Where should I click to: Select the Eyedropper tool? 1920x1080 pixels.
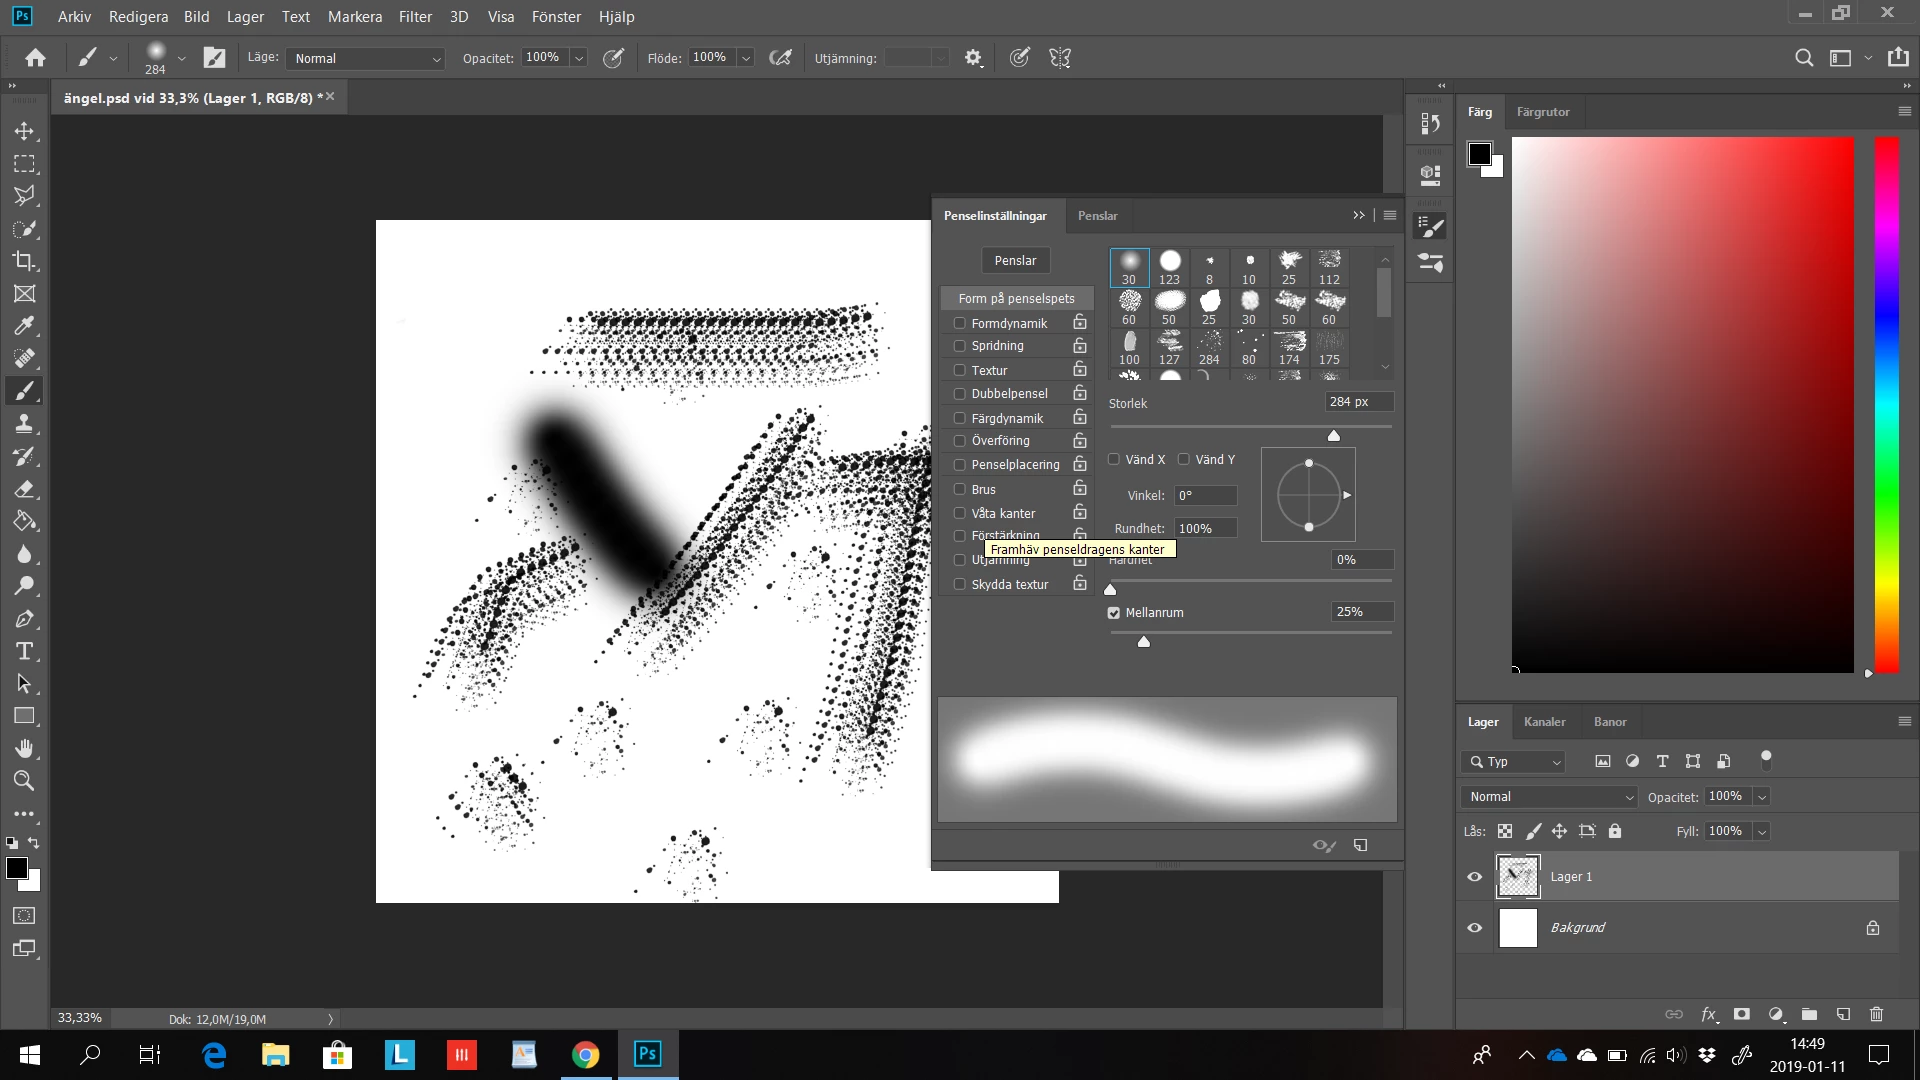pos(24,326)
